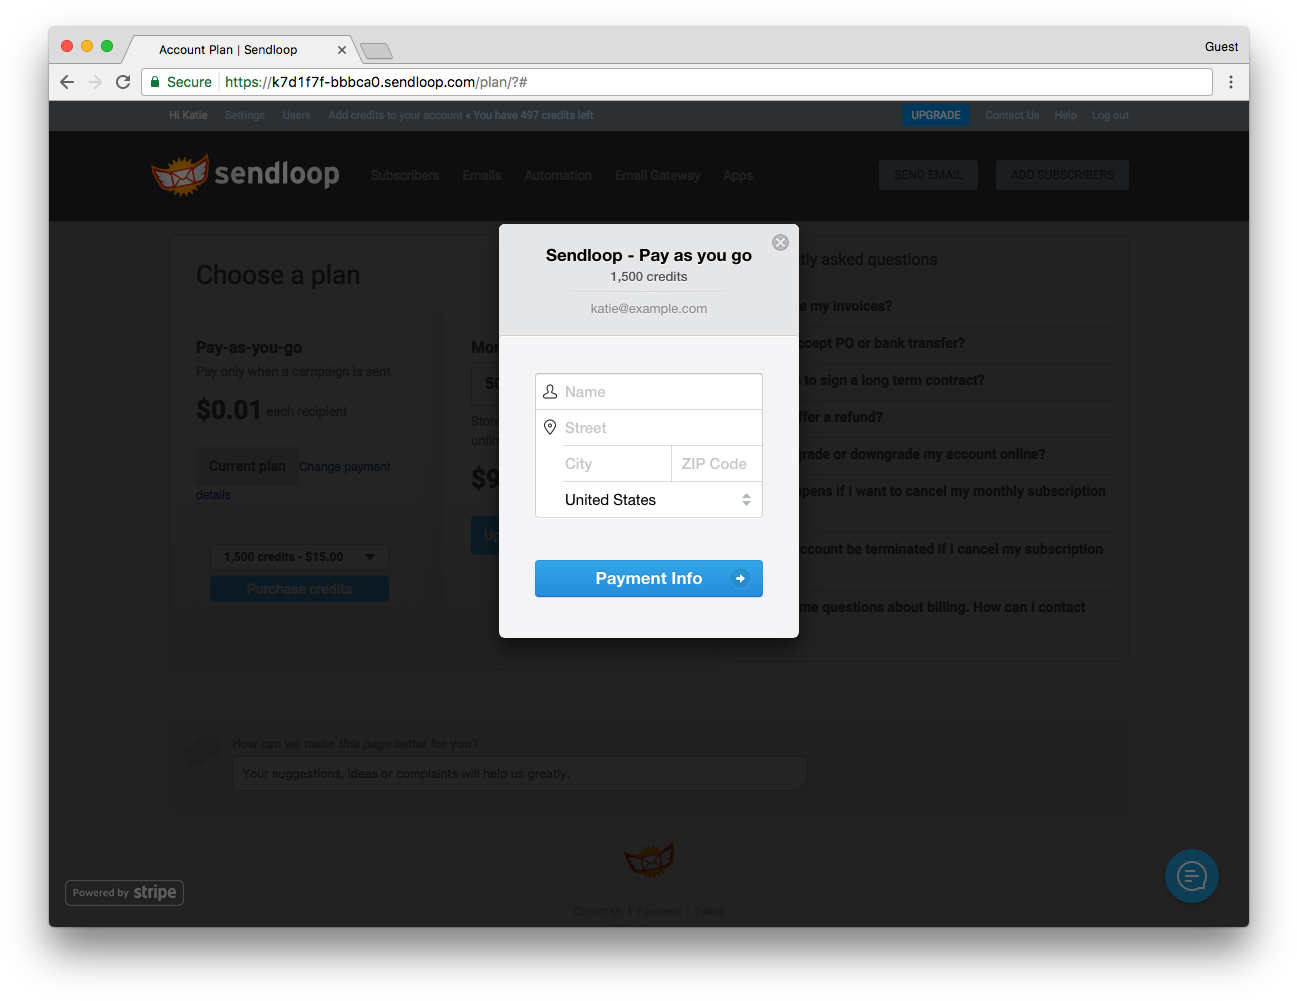Click the browser forward arrow
The width and height of the screenshot is (1297, 1001).
click(95, 82)
